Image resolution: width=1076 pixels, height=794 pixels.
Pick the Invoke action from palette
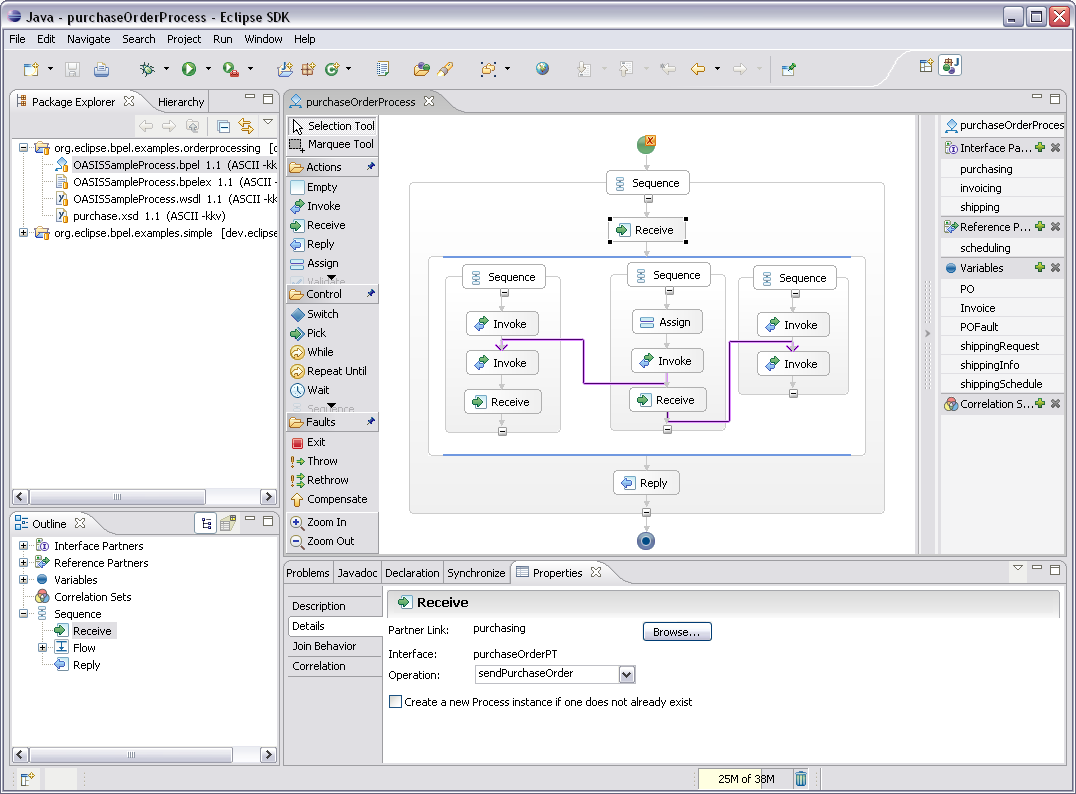(x=323, y=206)
